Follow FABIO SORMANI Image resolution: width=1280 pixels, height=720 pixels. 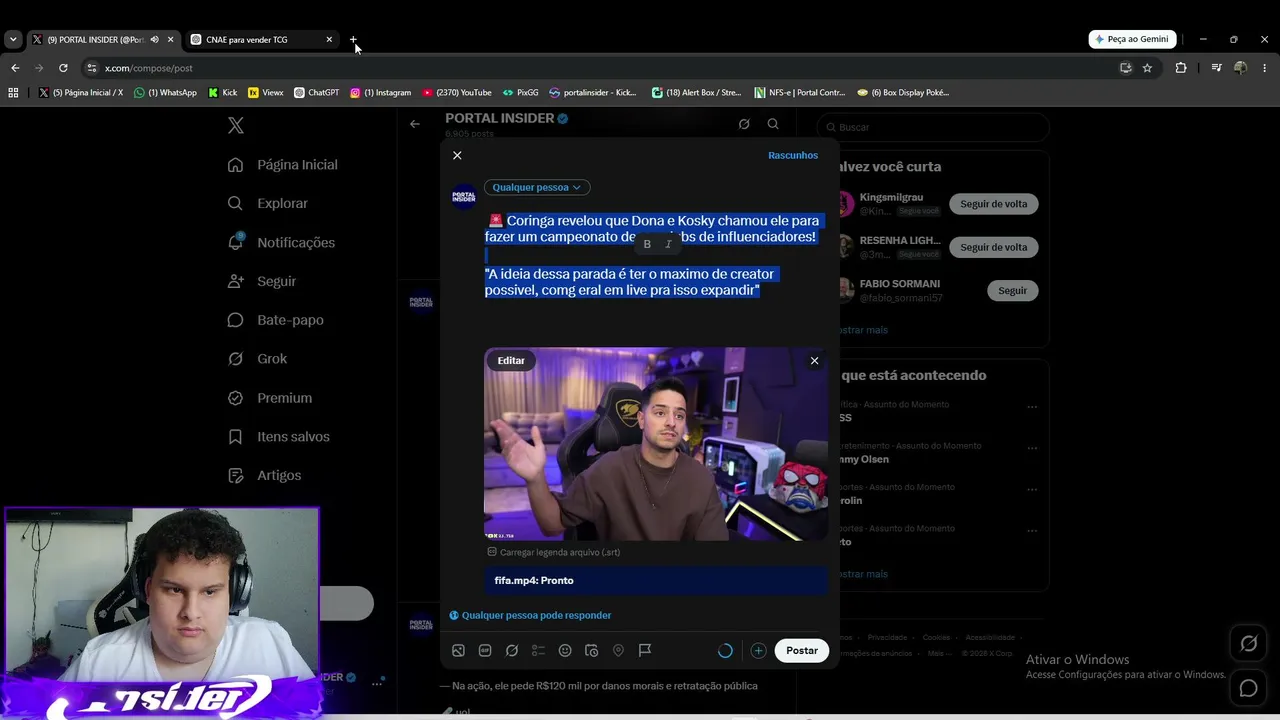point(1013,290)
